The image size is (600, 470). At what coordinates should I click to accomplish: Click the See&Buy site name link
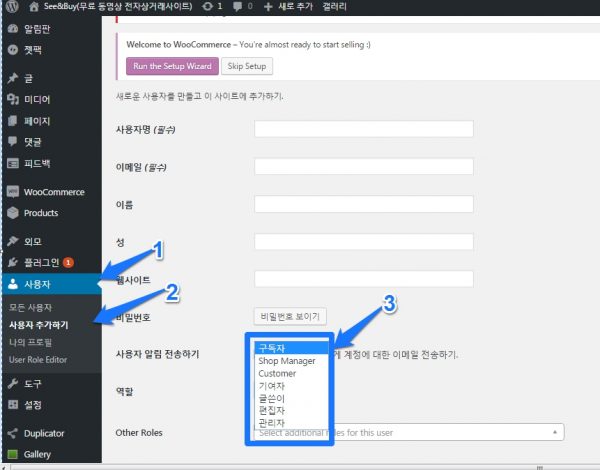(118, 7)
